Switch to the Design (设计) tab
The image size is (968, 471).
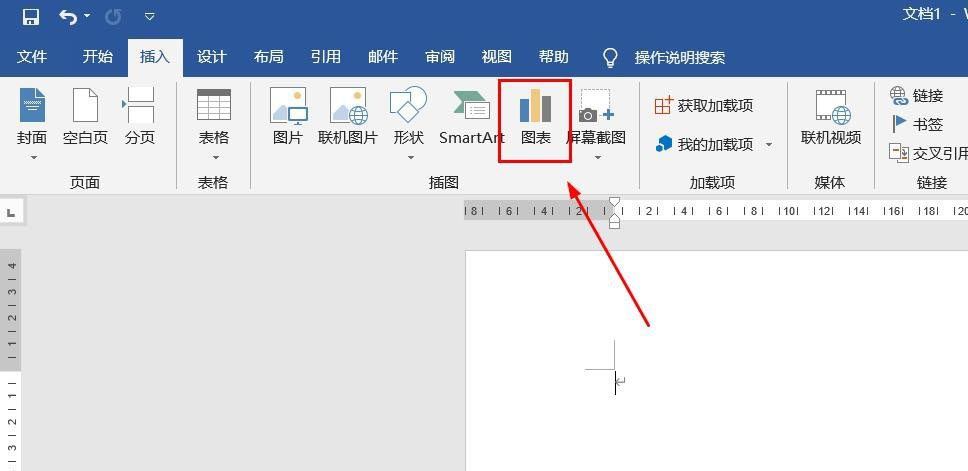coord(211,57)
